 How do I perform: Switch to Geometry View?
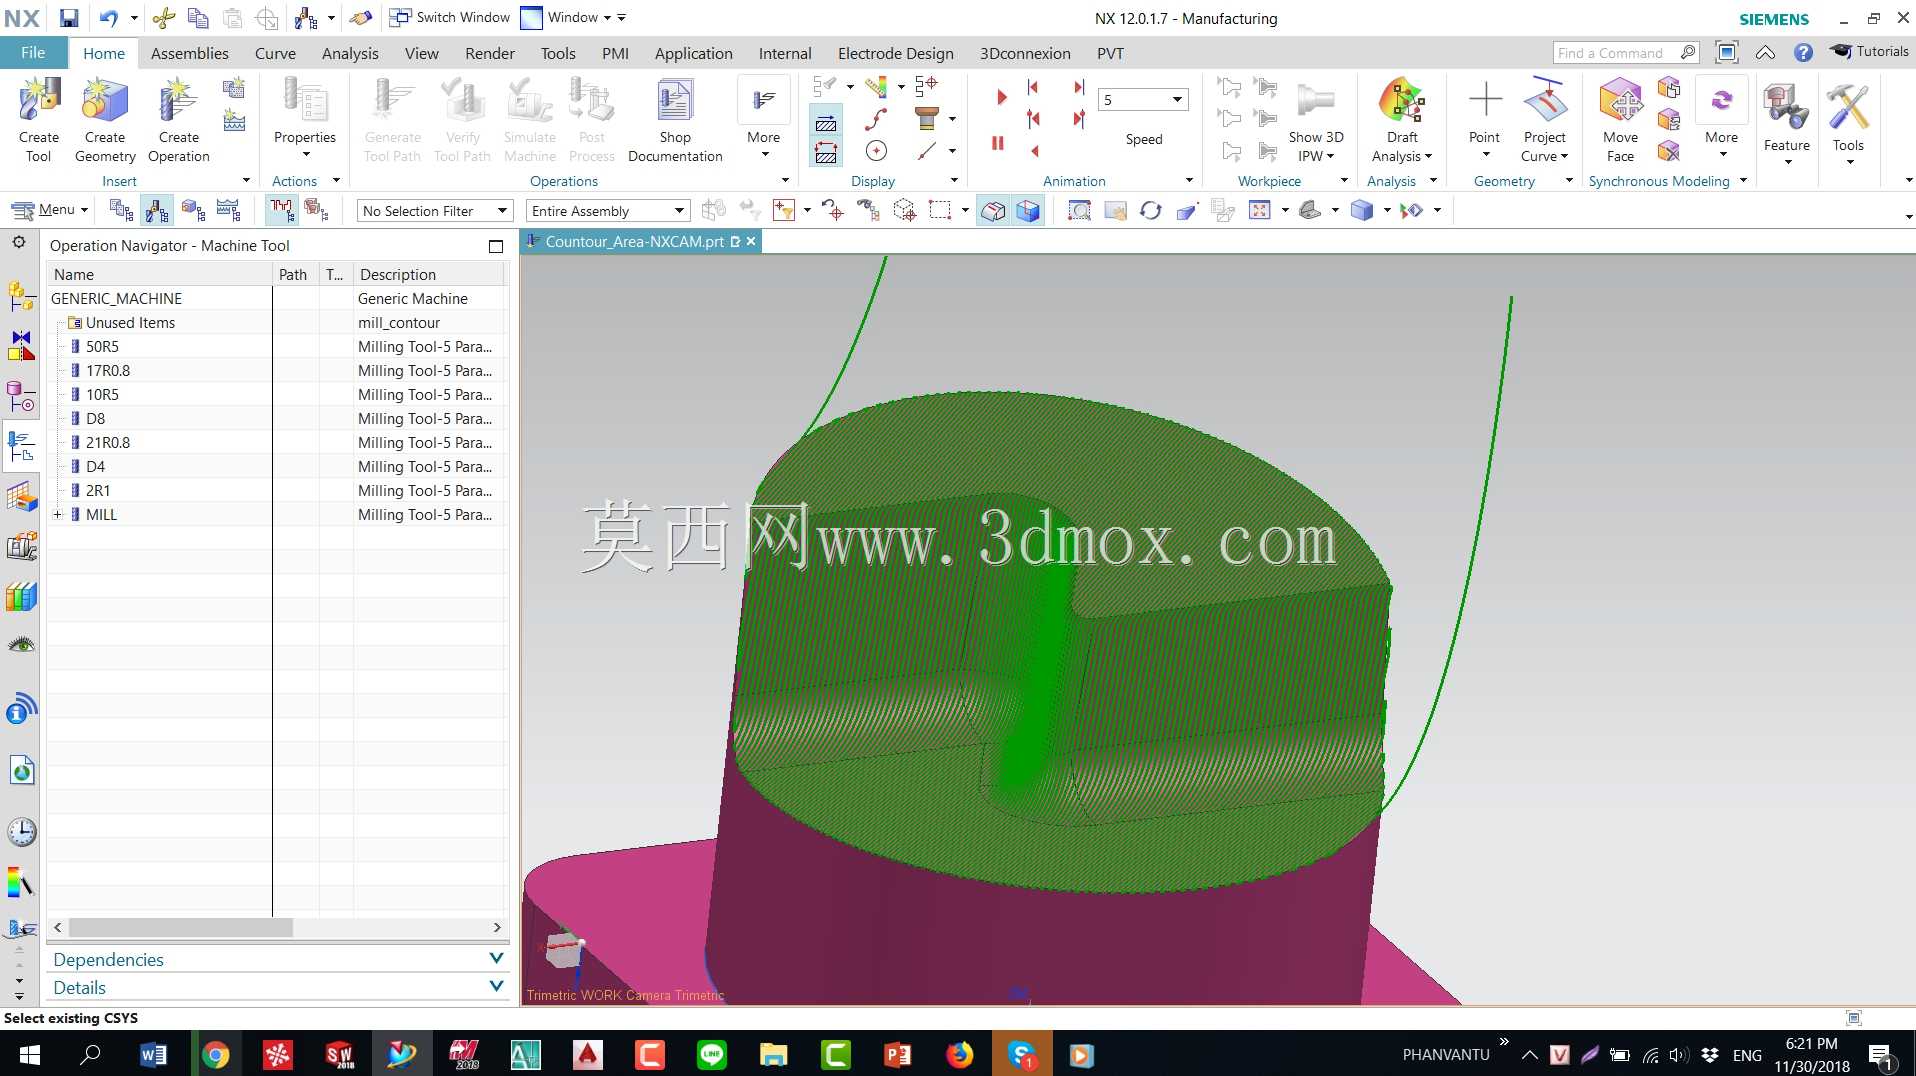pos(193,210)
